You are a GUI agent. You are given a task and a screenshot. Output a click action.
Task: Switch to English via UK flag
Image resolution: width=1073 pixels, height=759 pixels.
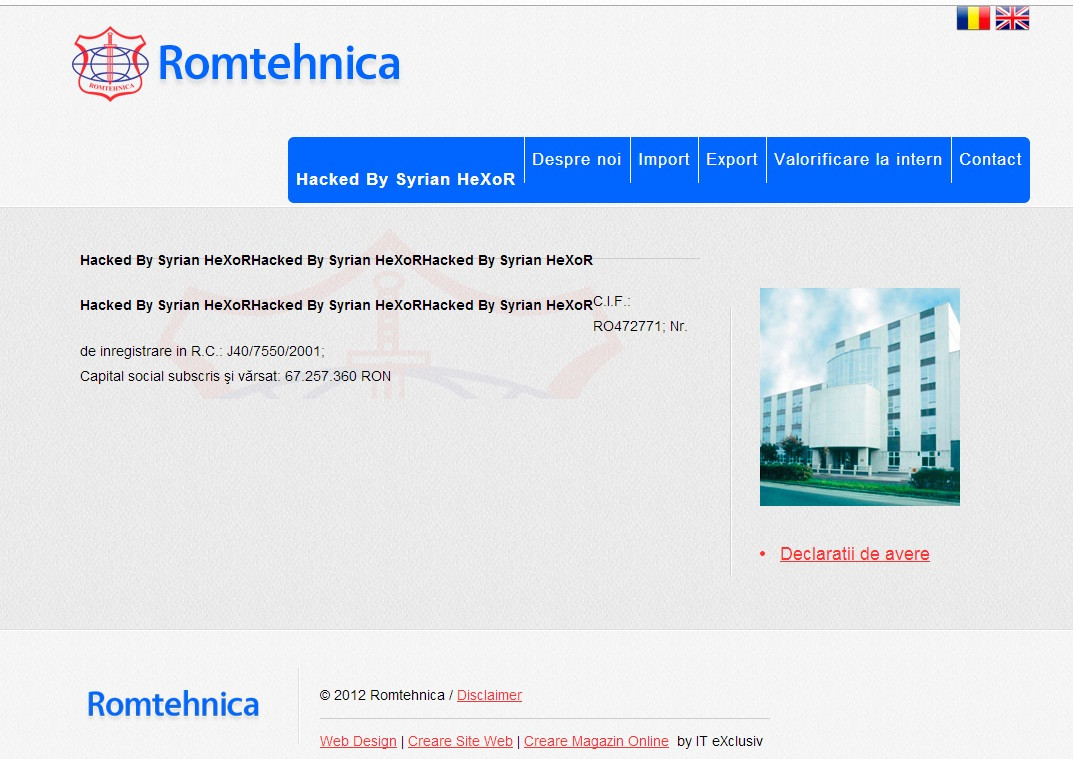coord(1012,18)
